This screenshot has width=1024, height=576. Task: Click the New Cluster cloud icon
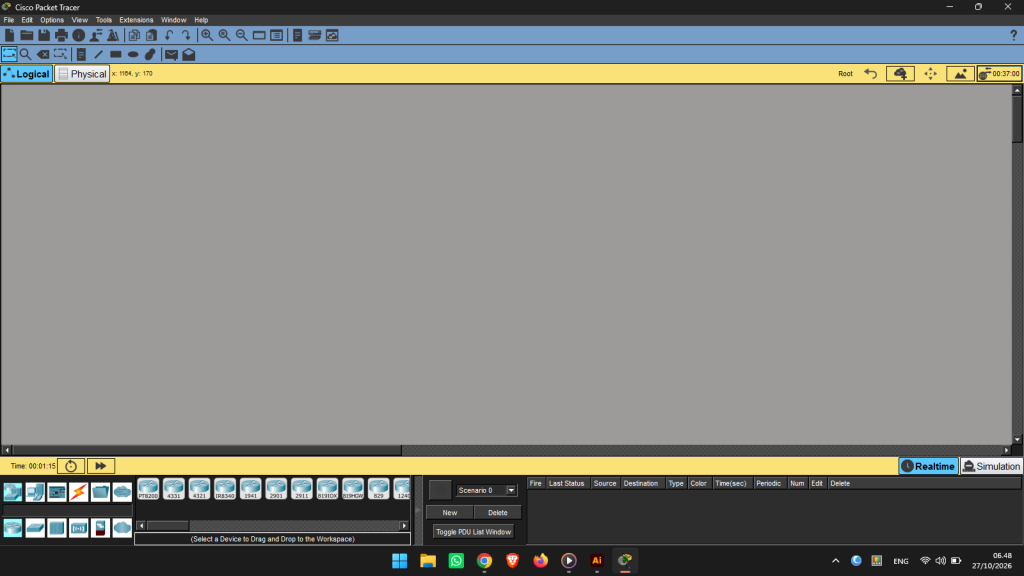pos(900,74)
